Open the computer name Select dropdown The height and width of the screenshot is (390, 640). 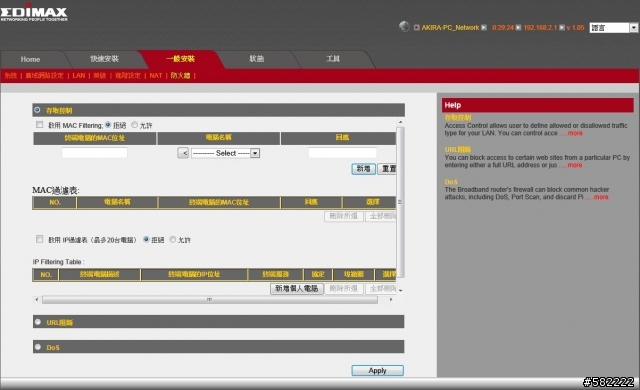(x=225, y=153)
